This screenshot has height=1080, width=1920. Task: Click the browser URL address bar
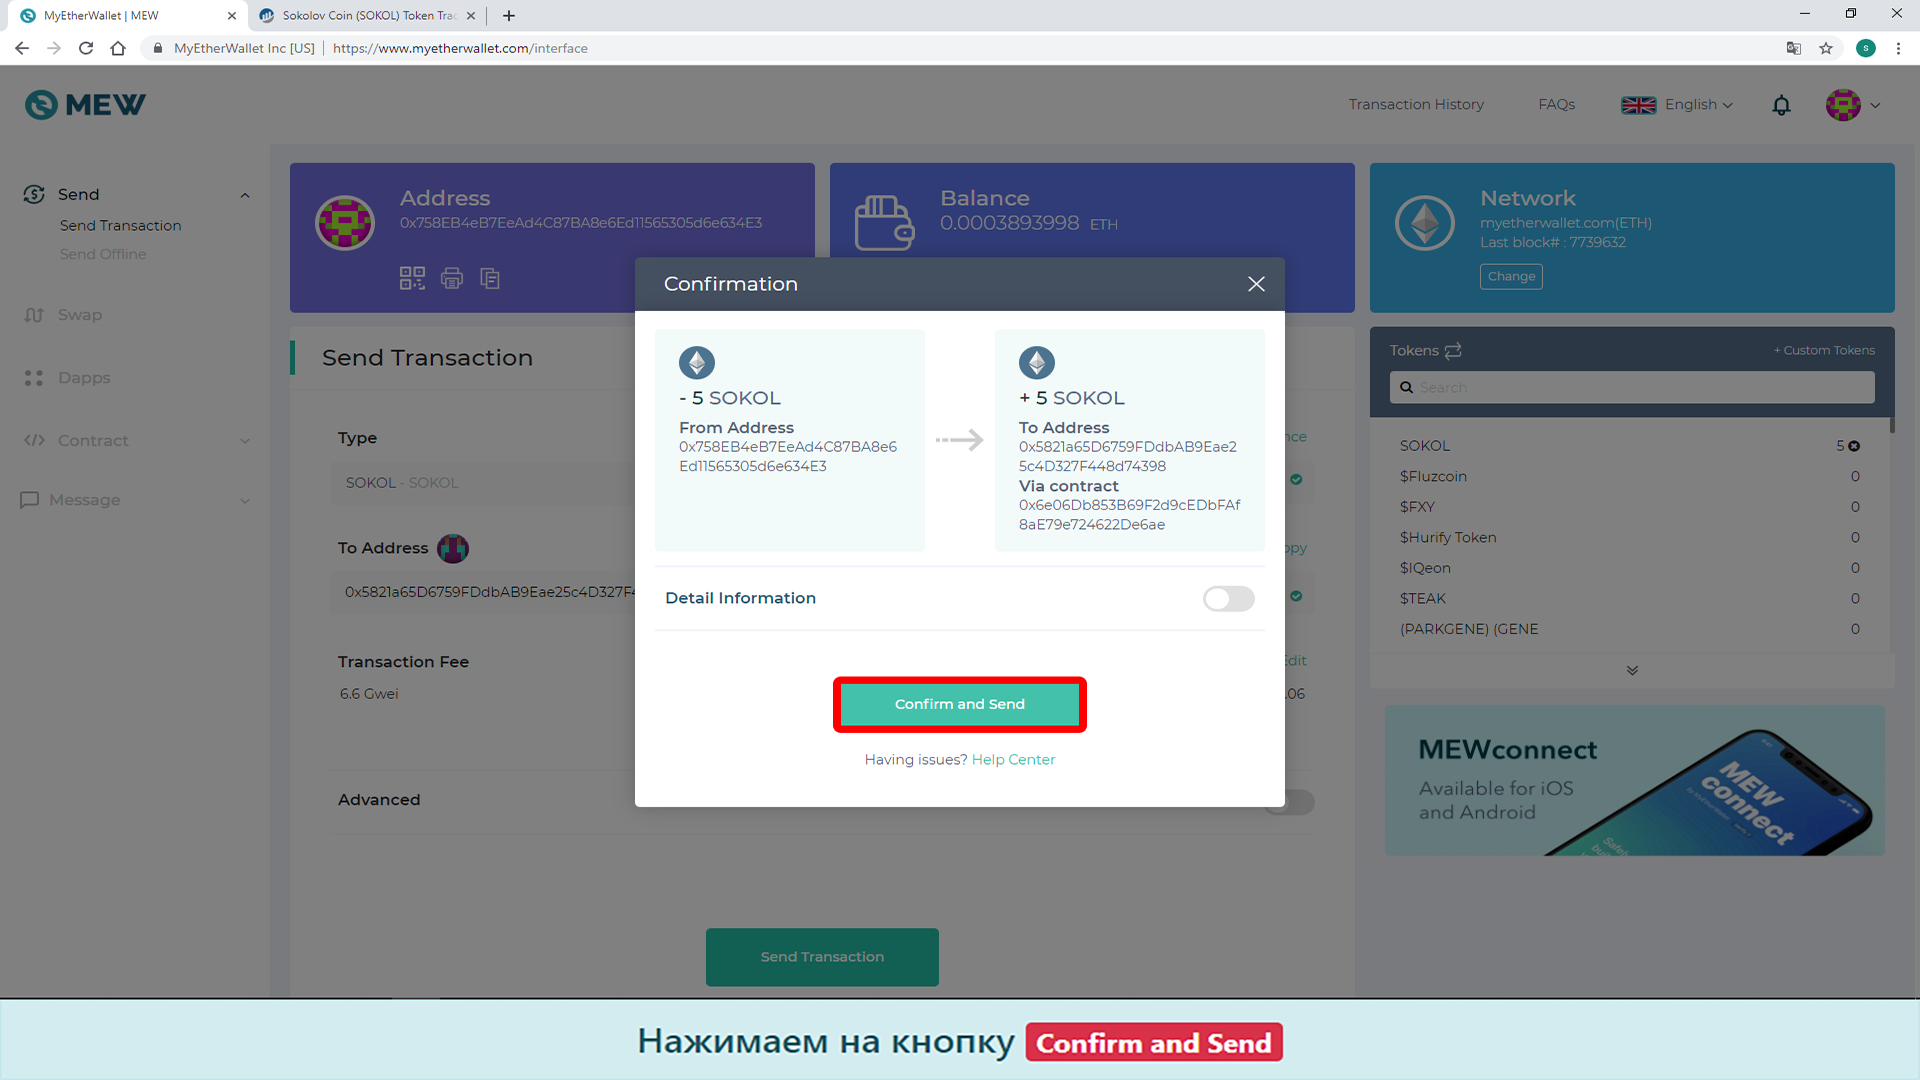point(960,48)
